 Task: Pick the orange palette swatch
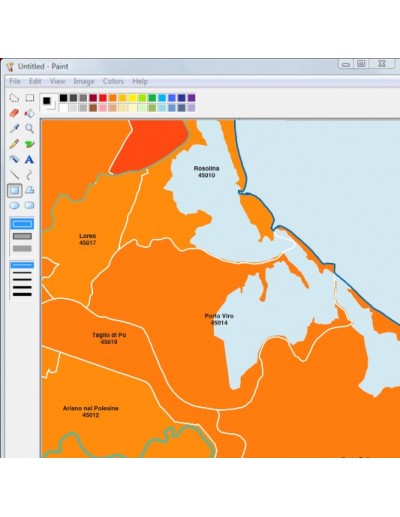113,98
